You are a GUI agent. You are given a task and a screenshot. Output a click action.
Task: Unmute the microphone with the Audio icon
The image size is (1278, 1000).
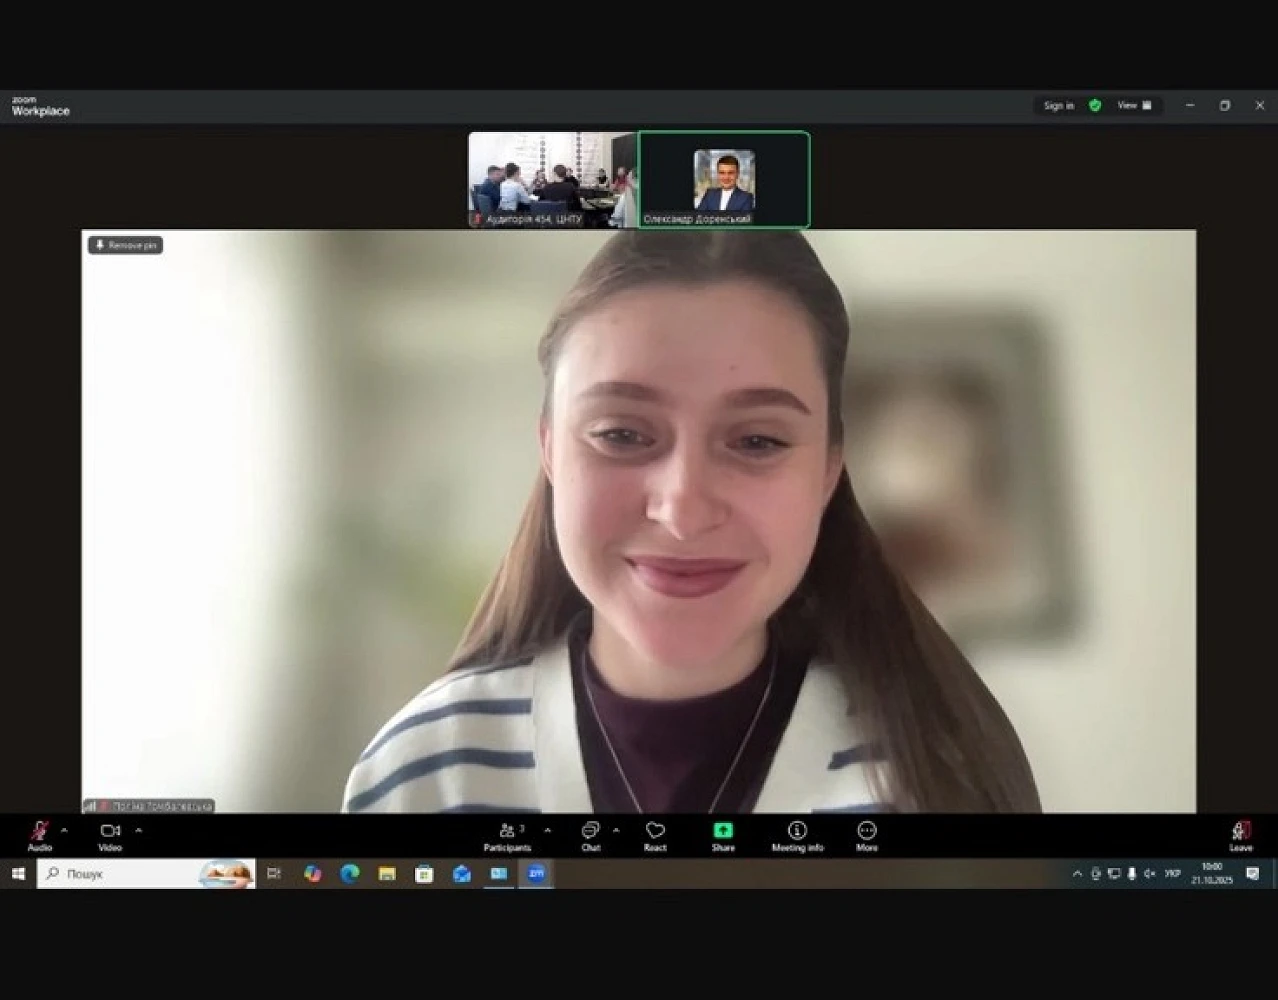coord(39,833)
